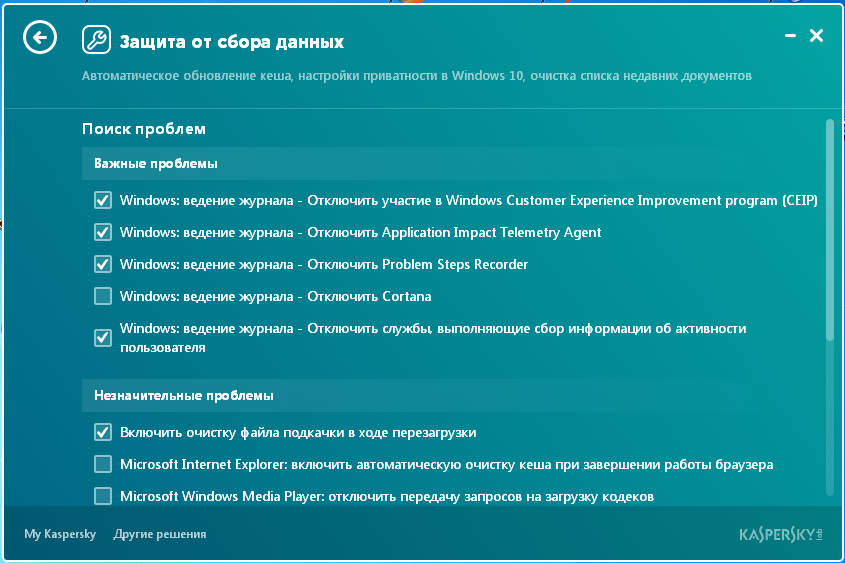Click the Microsoft Internet Explorer cache label
The width and height of the screenshot is (845, 563).
click(447, 464)
